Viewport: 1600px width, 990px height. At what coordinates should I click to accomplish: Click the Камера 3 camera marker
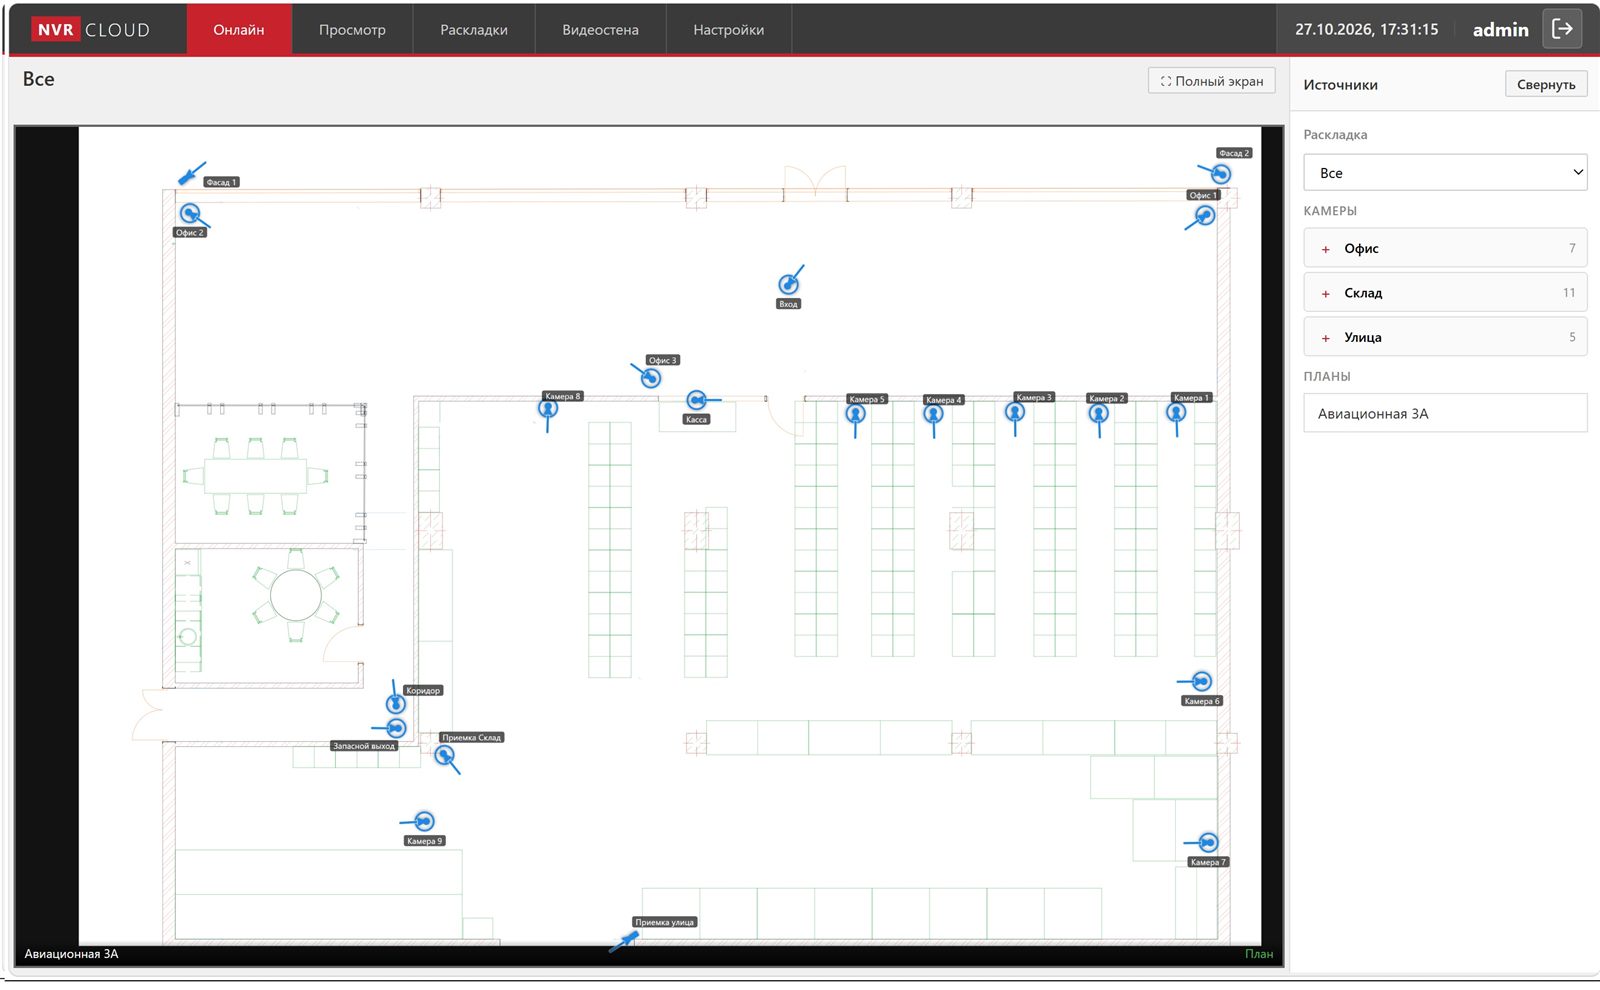click(x=1015, y=412)
